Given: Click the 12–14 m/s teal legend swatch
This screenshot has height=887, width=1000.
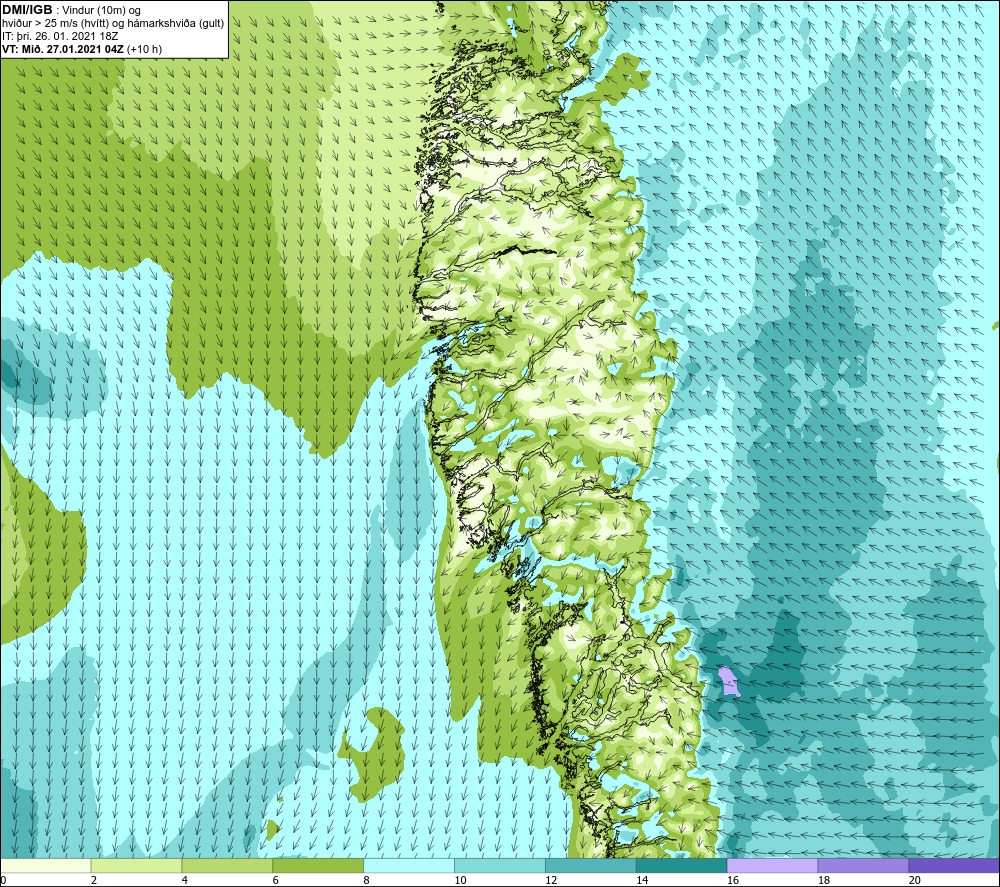Looking at the screenshot, I should 591,865.
